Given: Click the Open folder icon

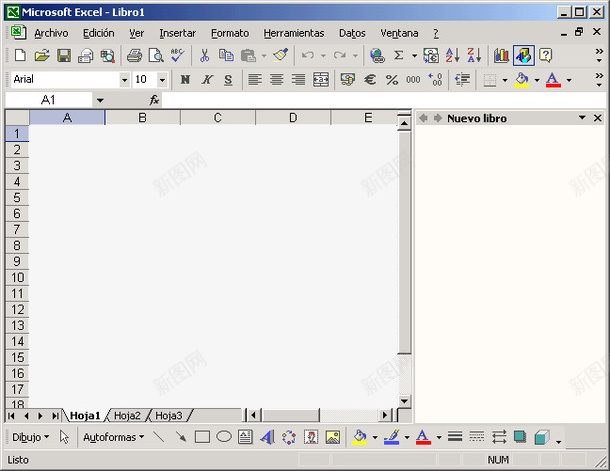Looking at the screenshot, I should [x=42, y=56].
